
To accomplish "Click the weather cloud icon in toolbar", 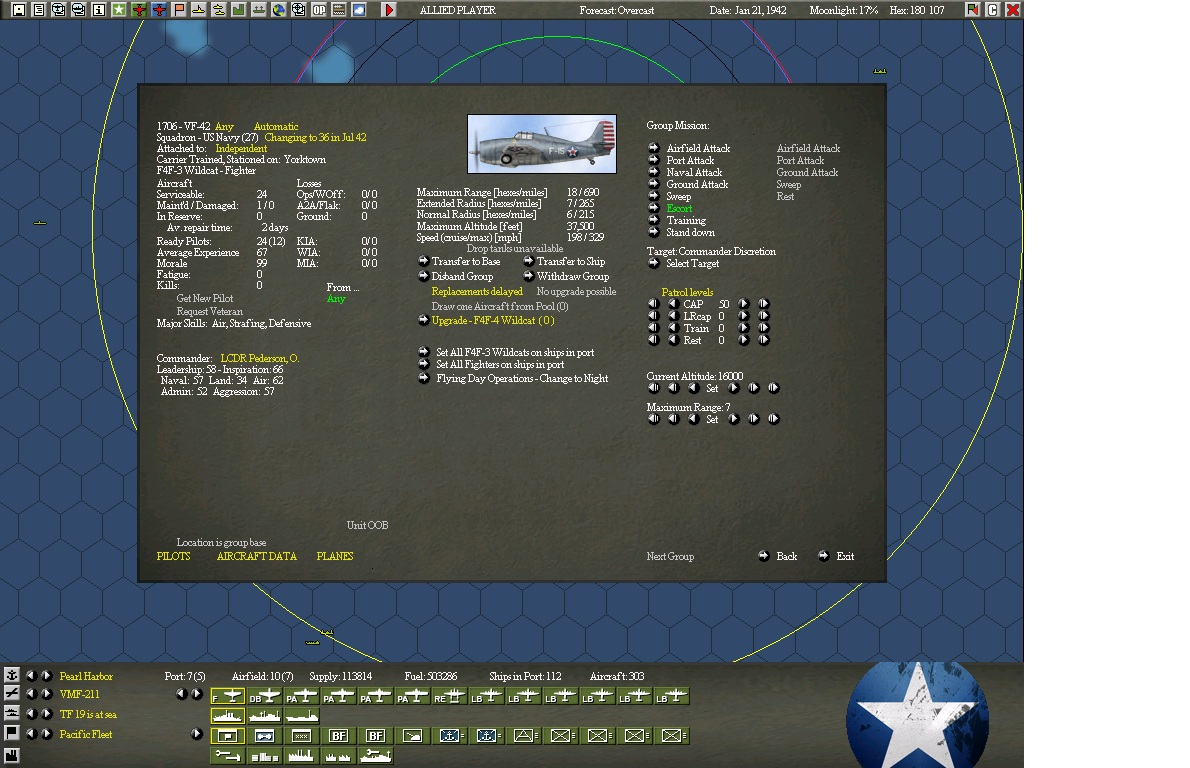I will coord(358,10).
